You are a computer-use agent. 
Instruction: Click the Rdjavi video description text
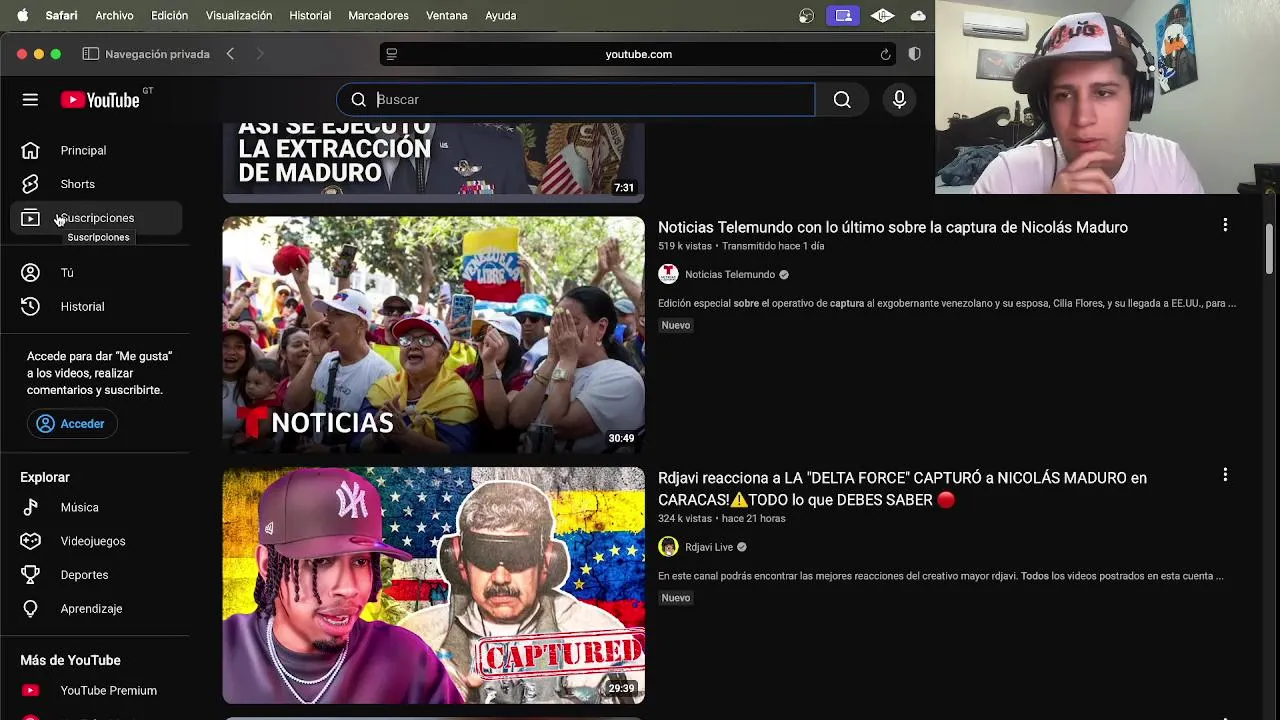(x=941, y=576)
